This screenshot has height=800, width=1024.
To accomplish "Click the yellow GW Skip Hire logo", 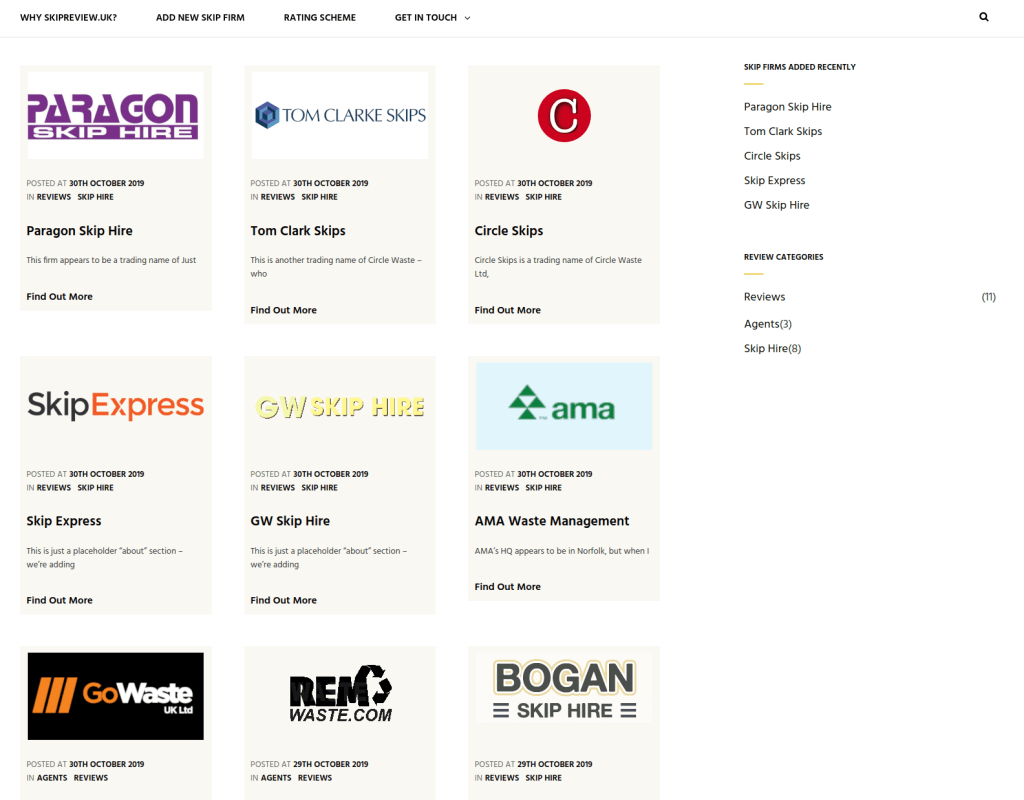I will pos(340,406).
